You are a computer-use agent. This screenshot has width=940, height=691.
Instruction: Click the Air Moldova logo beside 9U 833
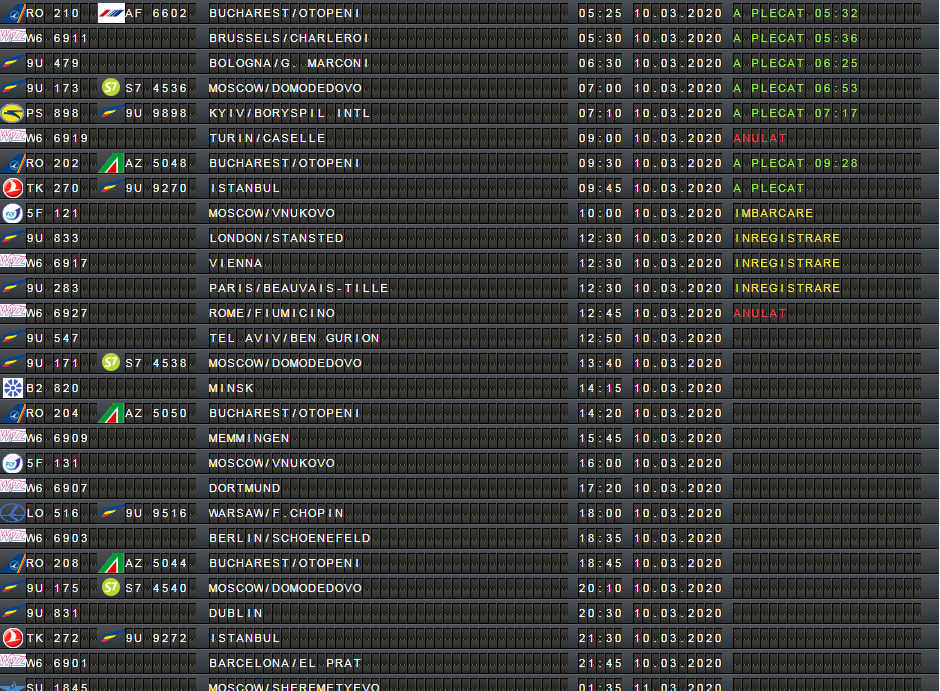click(x=13, y=237)
